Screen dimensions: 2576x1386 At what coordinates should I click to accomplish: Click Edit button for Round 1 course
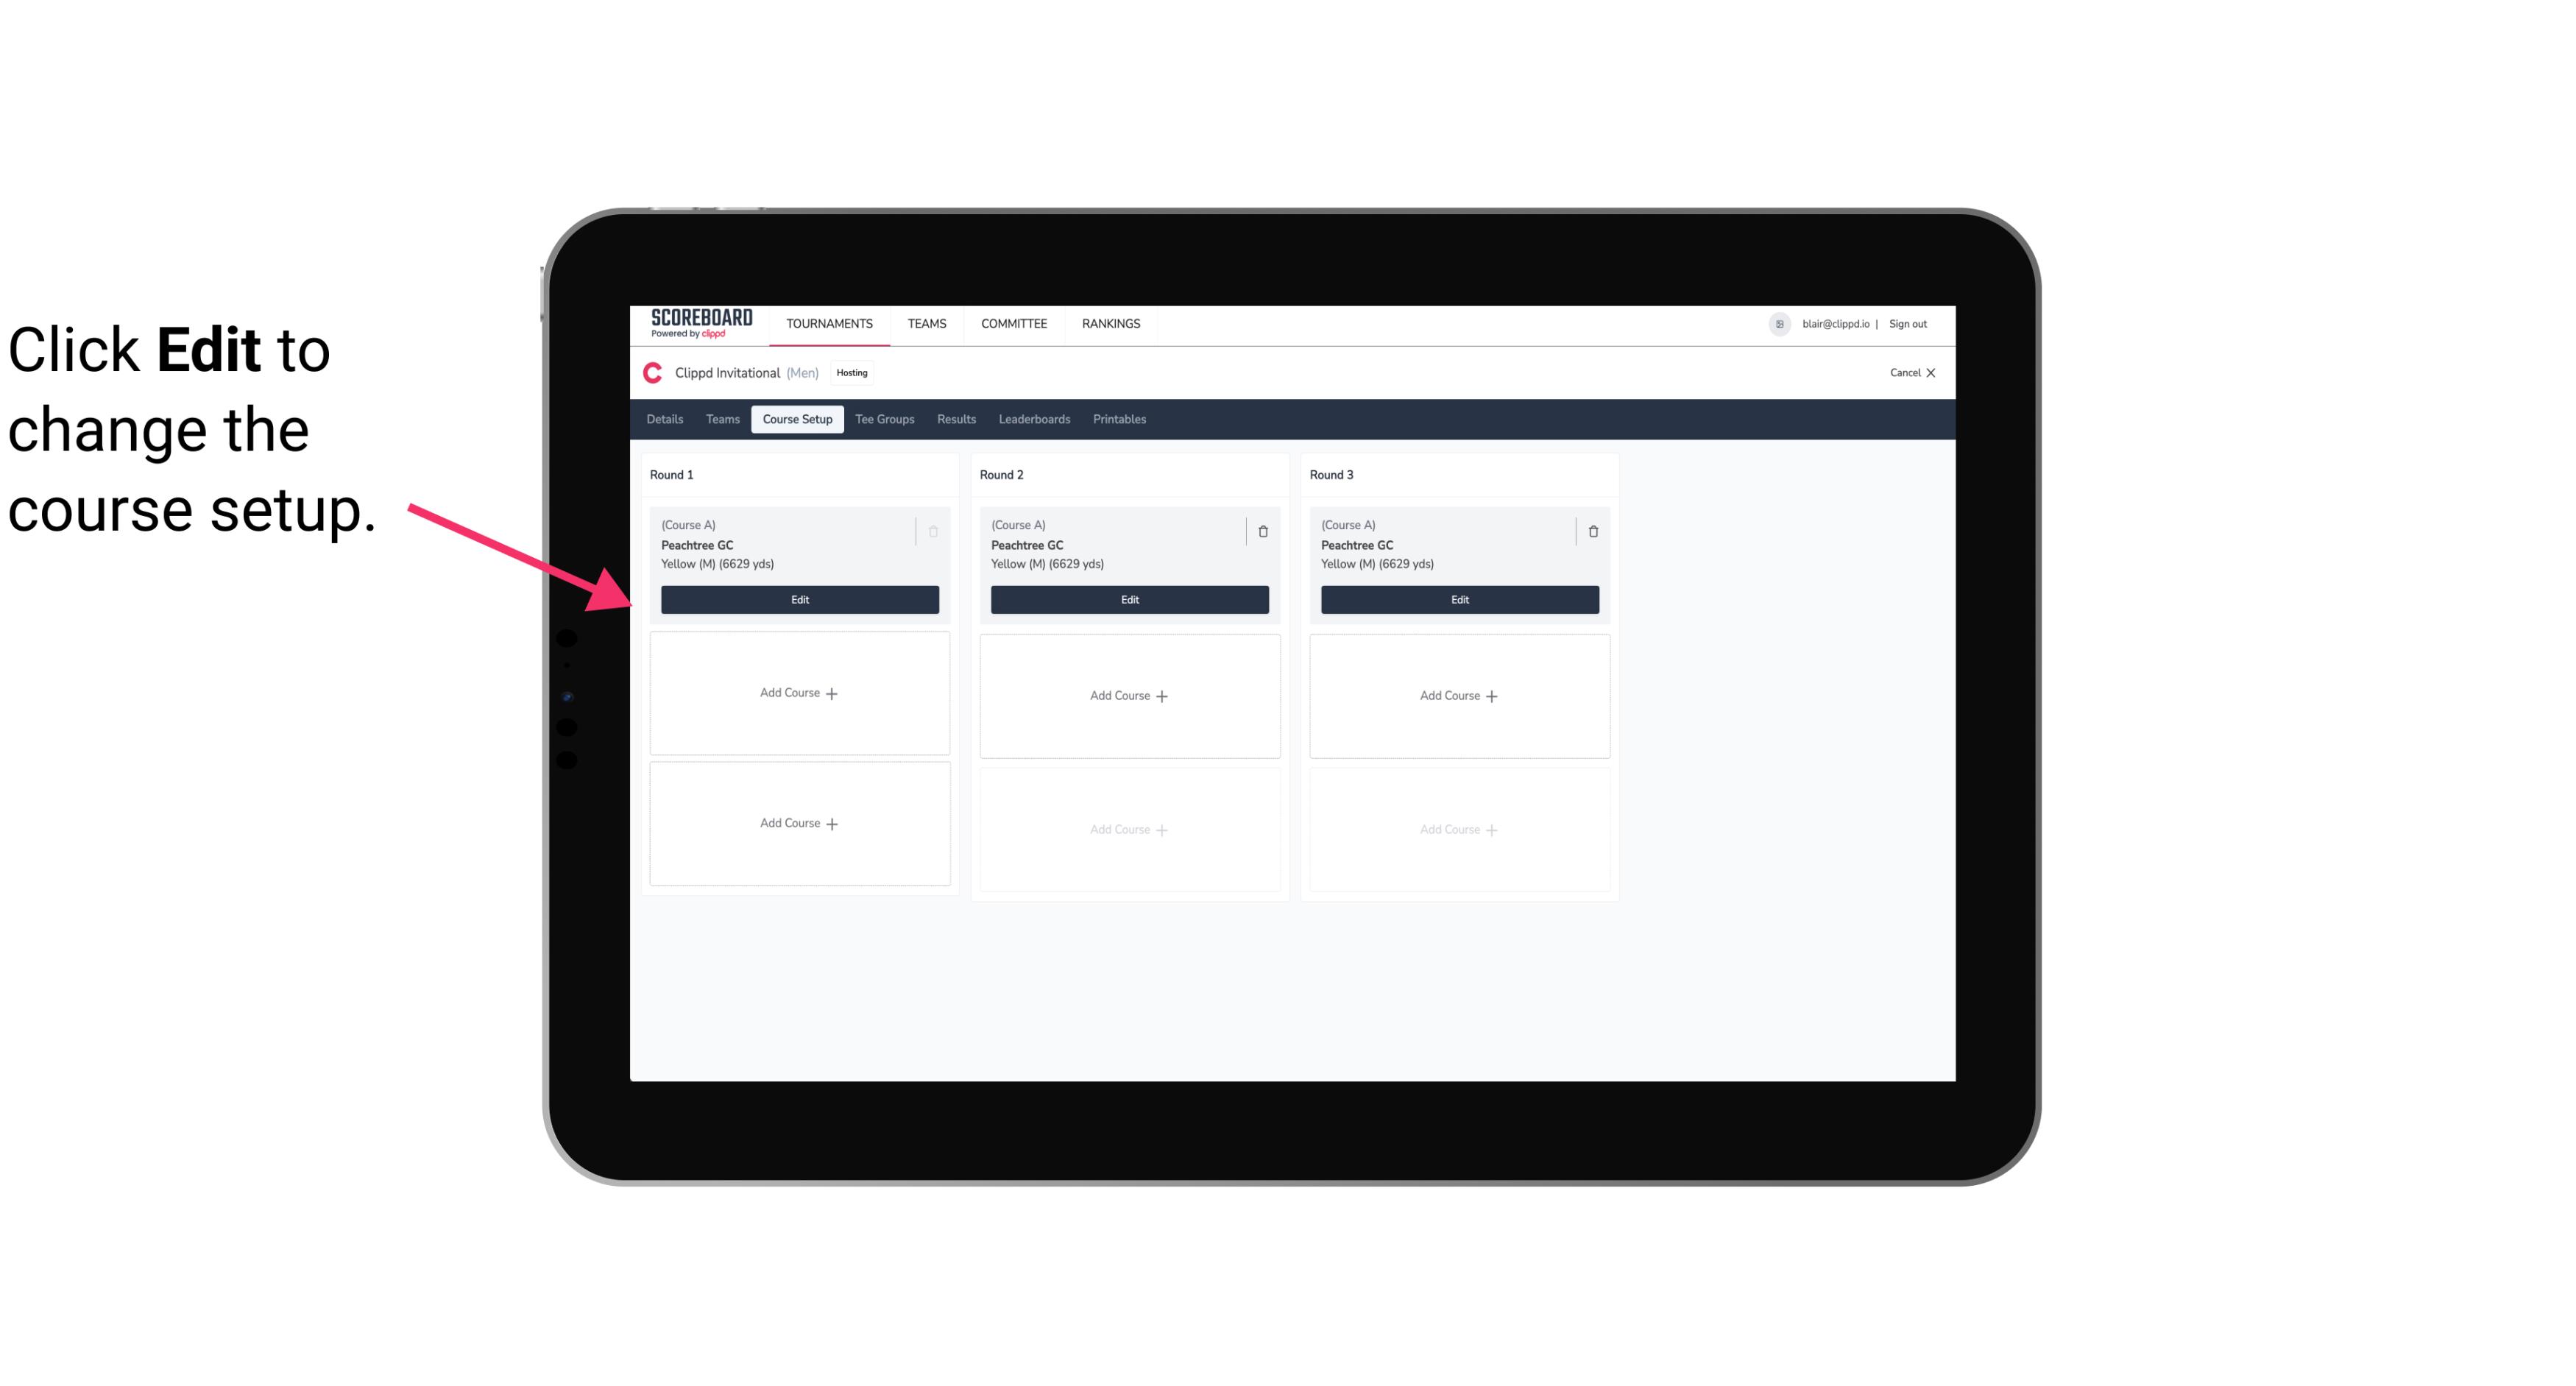click(799, 598)
